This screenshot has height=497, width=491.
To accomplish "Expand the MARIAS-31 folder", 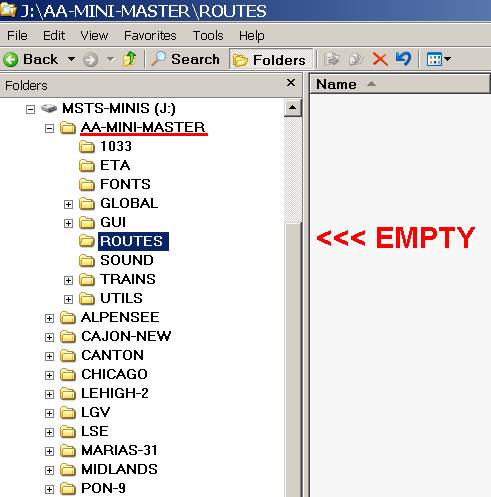I will [x=49, y=451].
